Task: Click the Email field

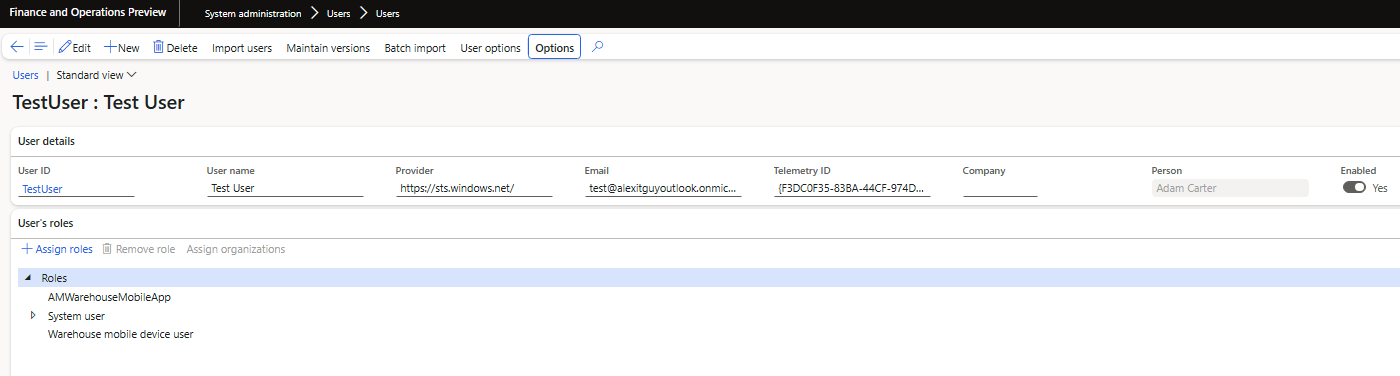Action: pyautogui.click(x=663, y=188)
